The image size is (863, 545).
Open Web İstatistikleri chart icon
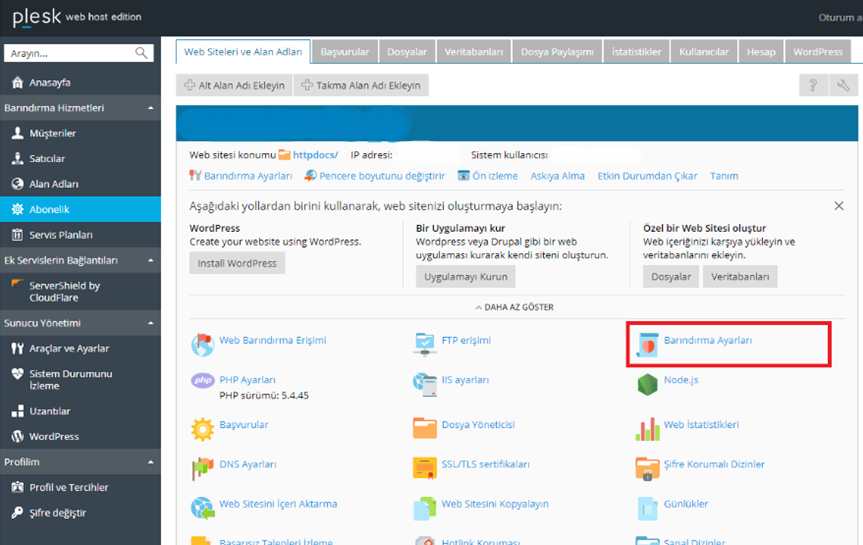647,429
